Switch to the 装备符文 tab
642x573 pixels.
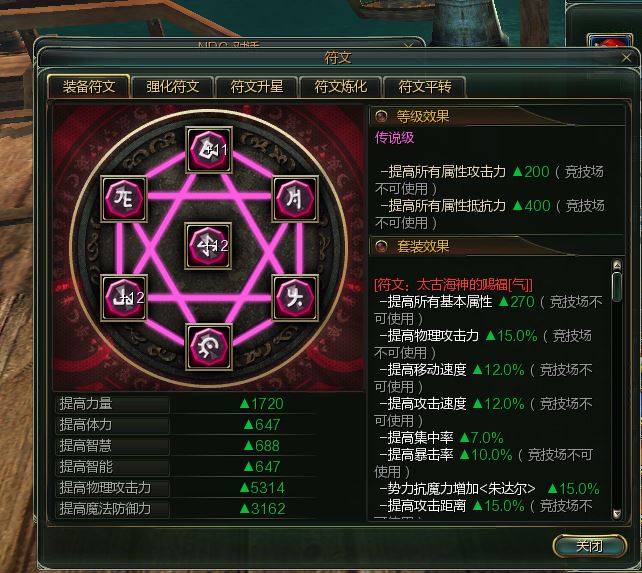[x=89, y=86]
